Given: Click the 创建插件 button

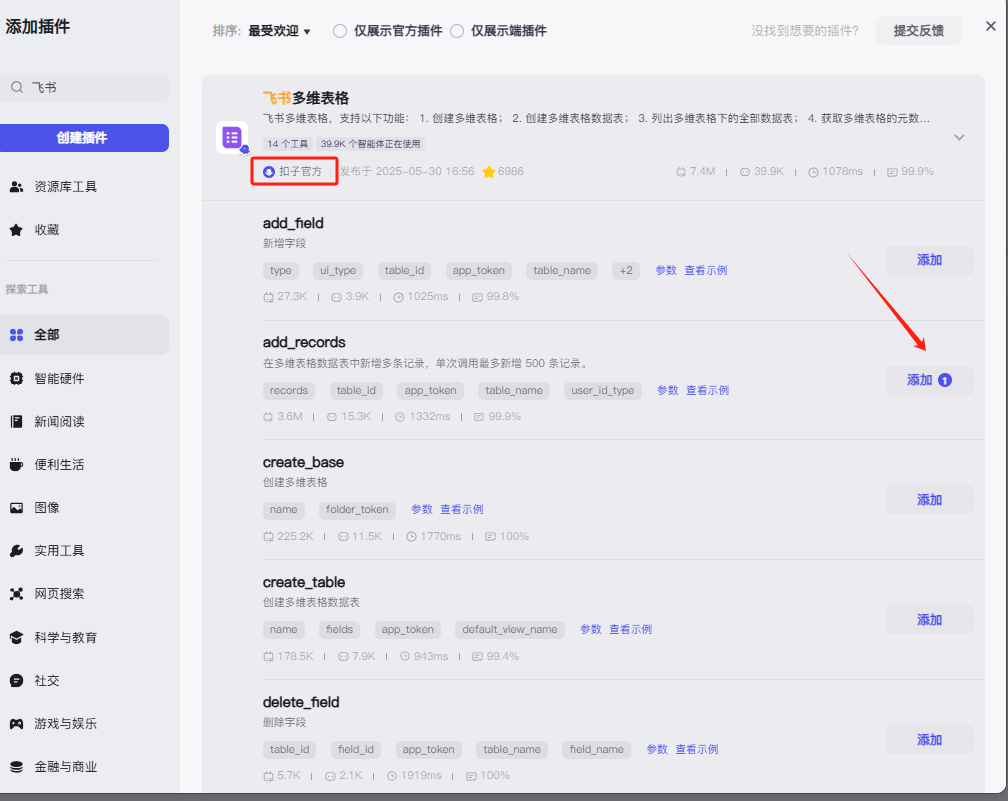Looking at the screenshot, I should (84, 138).
